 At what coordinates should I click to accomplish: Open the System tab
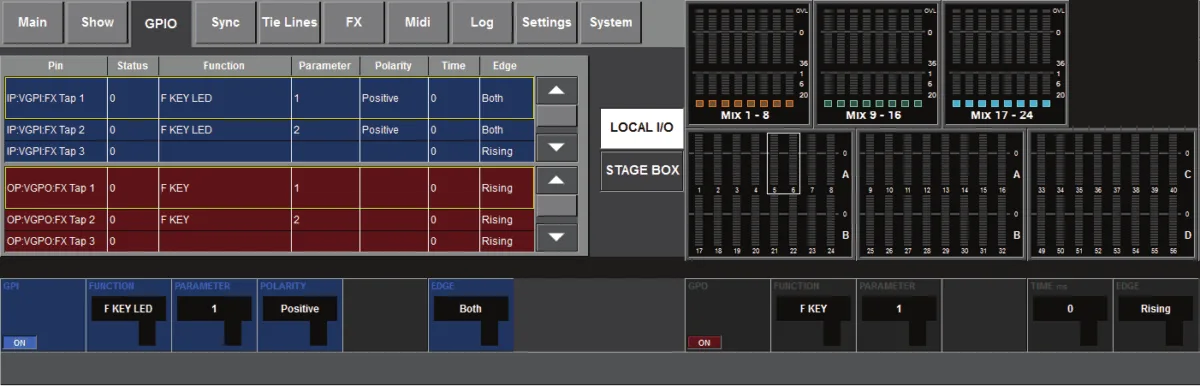point(611,22)
